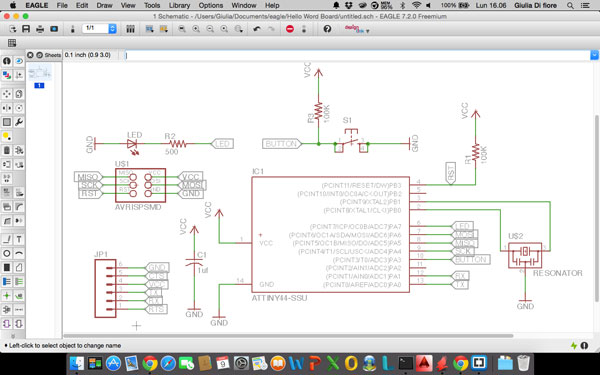The image size is (600, 375).
Task: Click the CAM processor icon
Action: pyautogui.click(x=54, y=29)
